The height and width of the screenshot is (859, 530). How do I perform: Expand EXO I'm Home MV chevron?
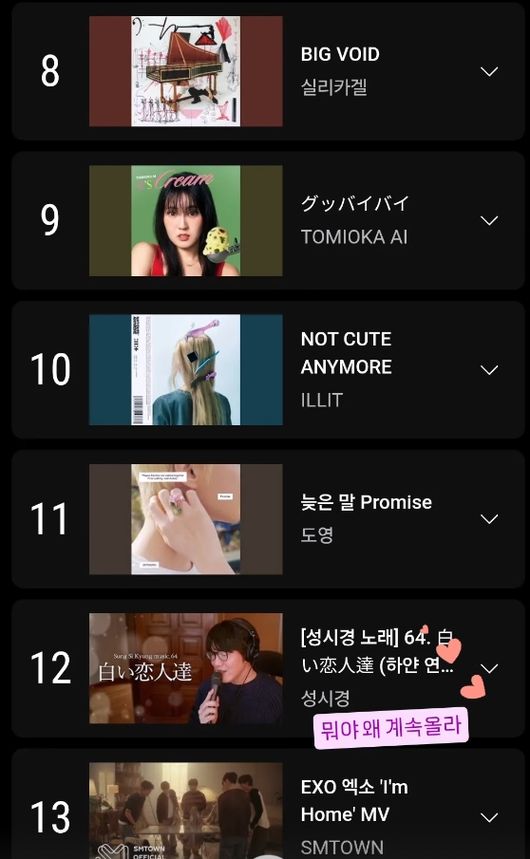[489, 817]
